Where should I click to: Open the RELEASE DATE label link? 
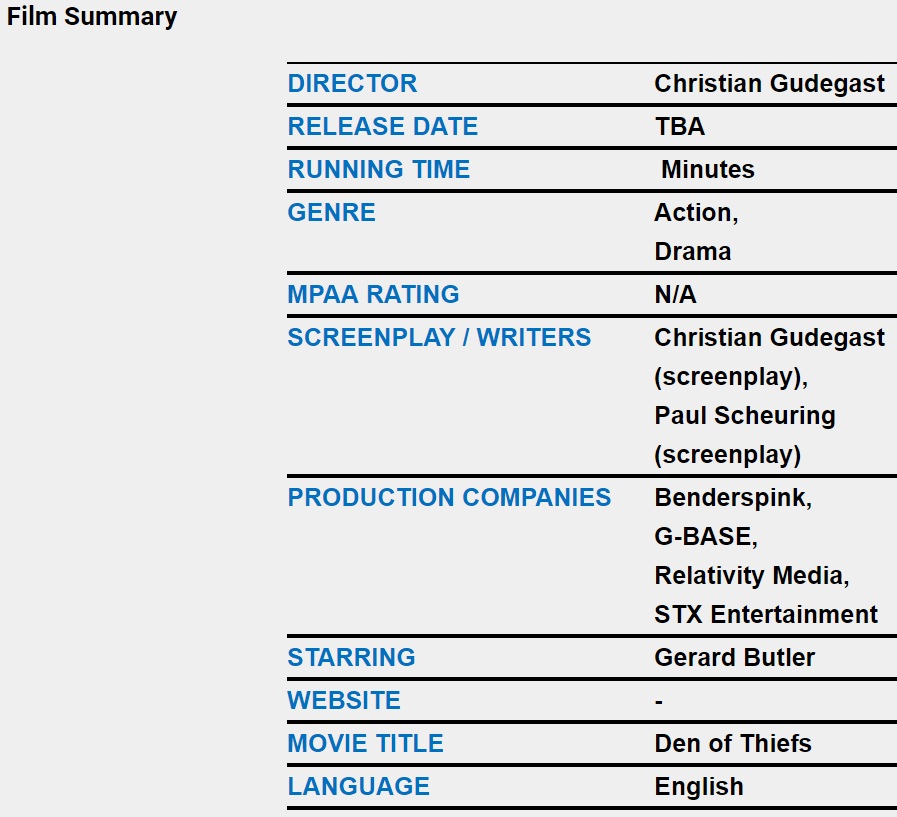click(x=383, y=127)
